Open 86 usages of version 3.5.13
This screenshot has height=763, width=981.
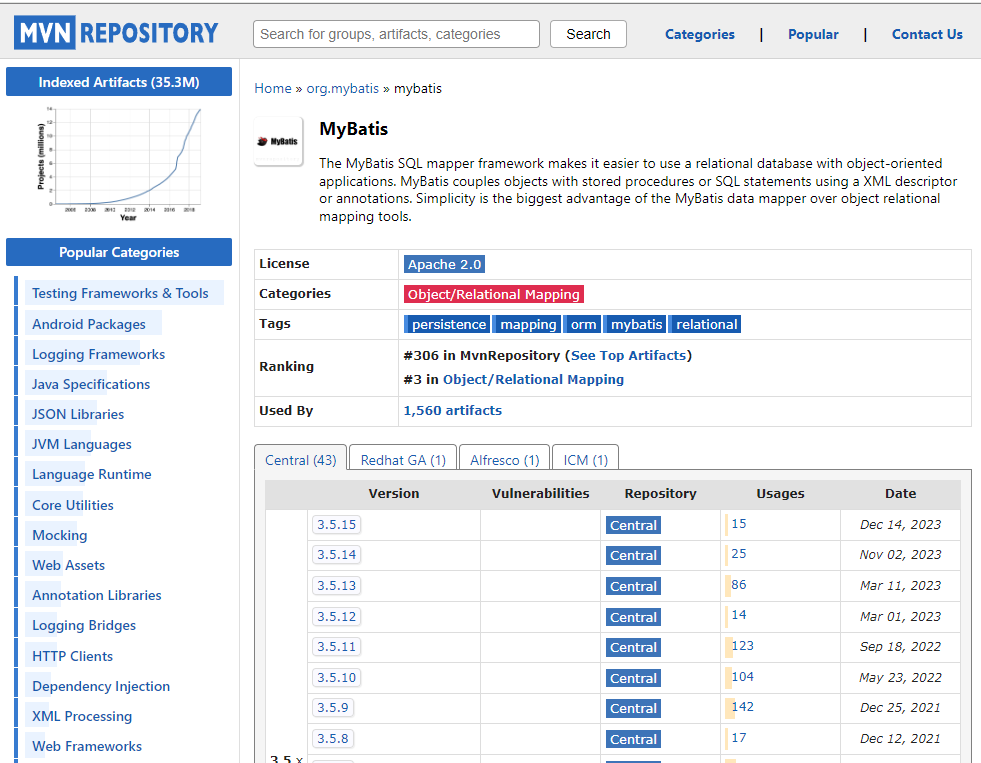[x=738, y=585]
